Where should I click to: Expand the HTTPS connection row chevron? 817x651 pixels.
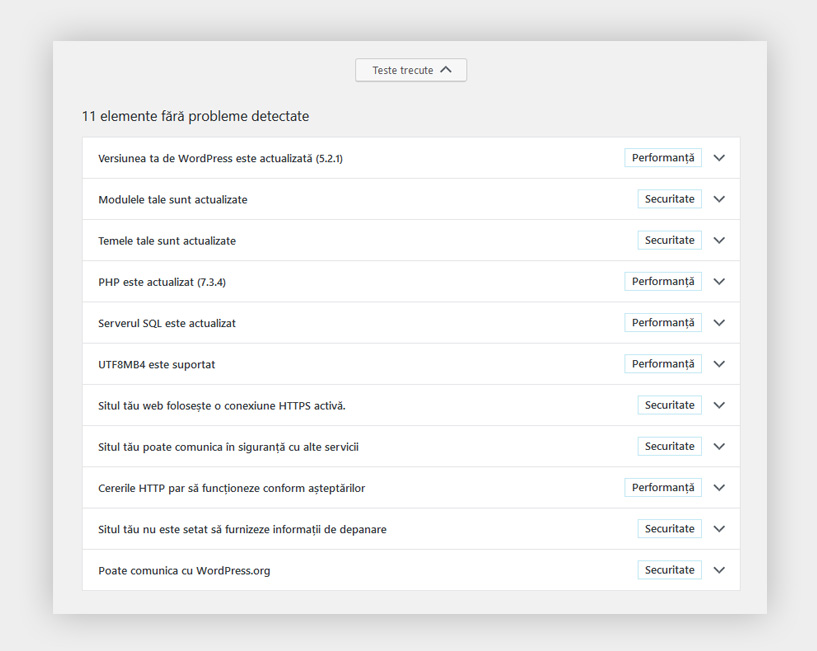click(x=719, y=405)
